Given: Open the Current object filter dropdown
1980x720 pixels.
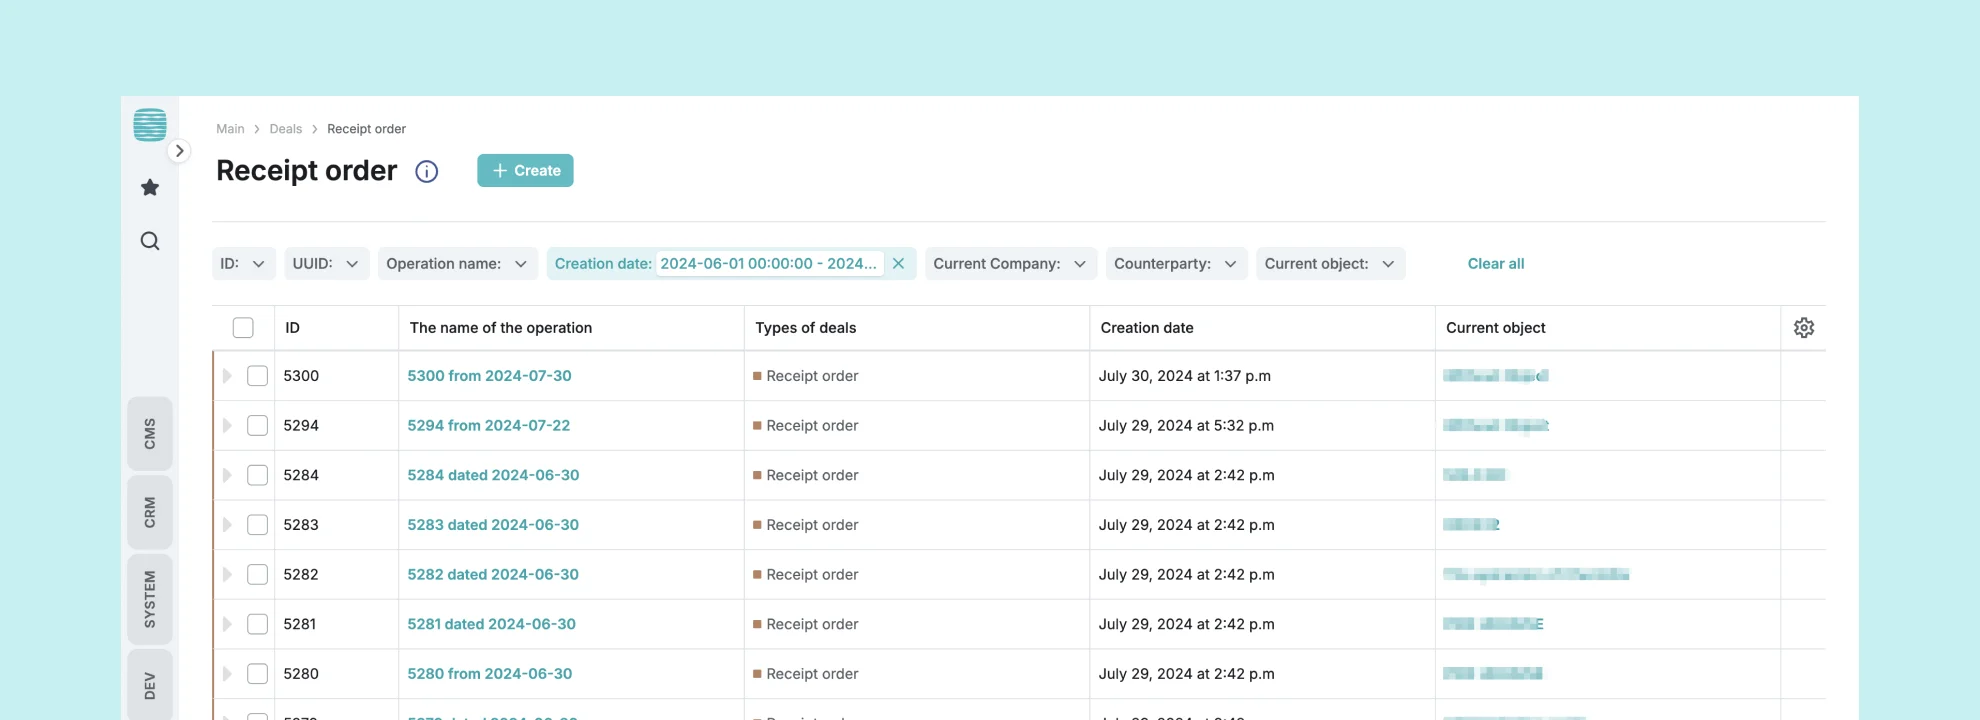Looking at the screenshot, I should click(x=1330, y=264).
